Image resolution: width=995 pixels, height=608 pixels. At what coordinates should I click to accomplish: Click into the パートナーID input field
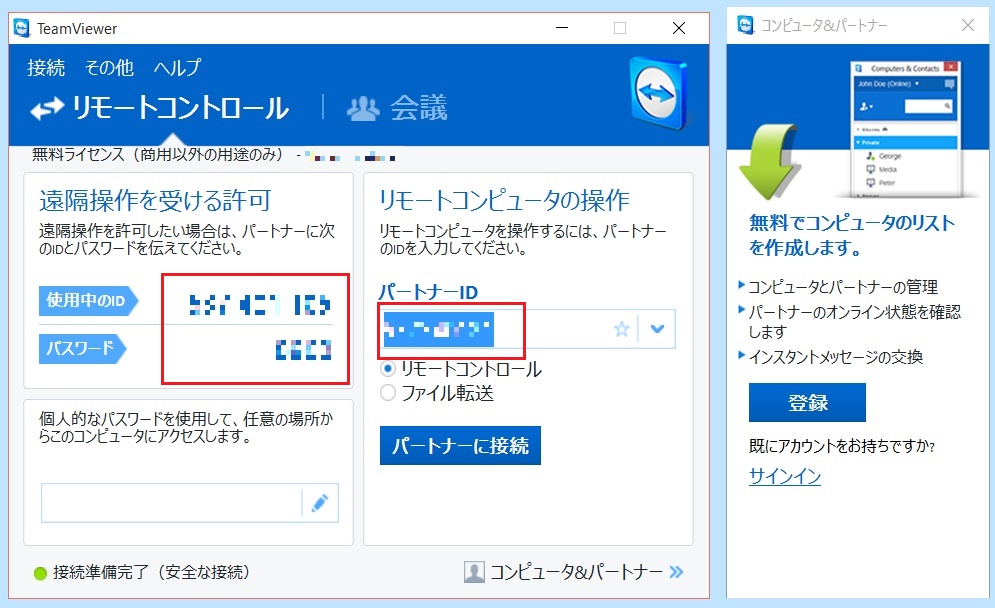tap(527, 329)
